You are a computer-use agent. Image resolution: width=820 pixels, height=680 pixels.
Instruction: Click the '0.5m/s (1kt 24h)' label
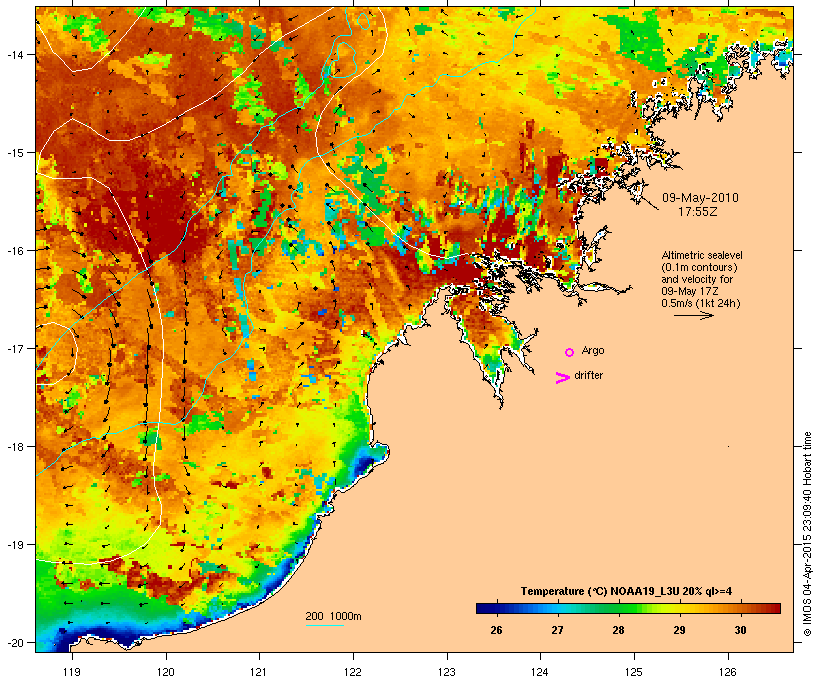701,303
